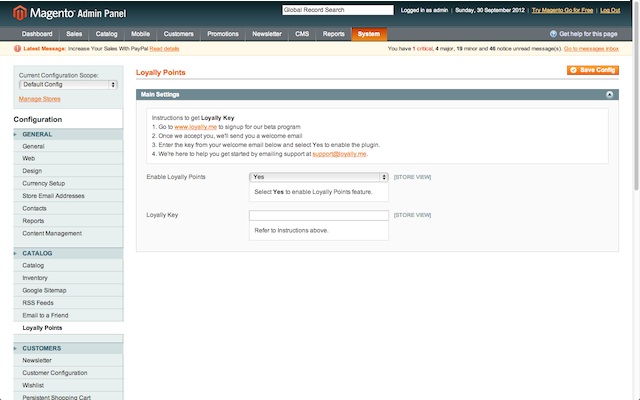640x400 pixels.
Task: Click the Logged in as admin text
Action: pyautogui.click(x=424, y=10)
